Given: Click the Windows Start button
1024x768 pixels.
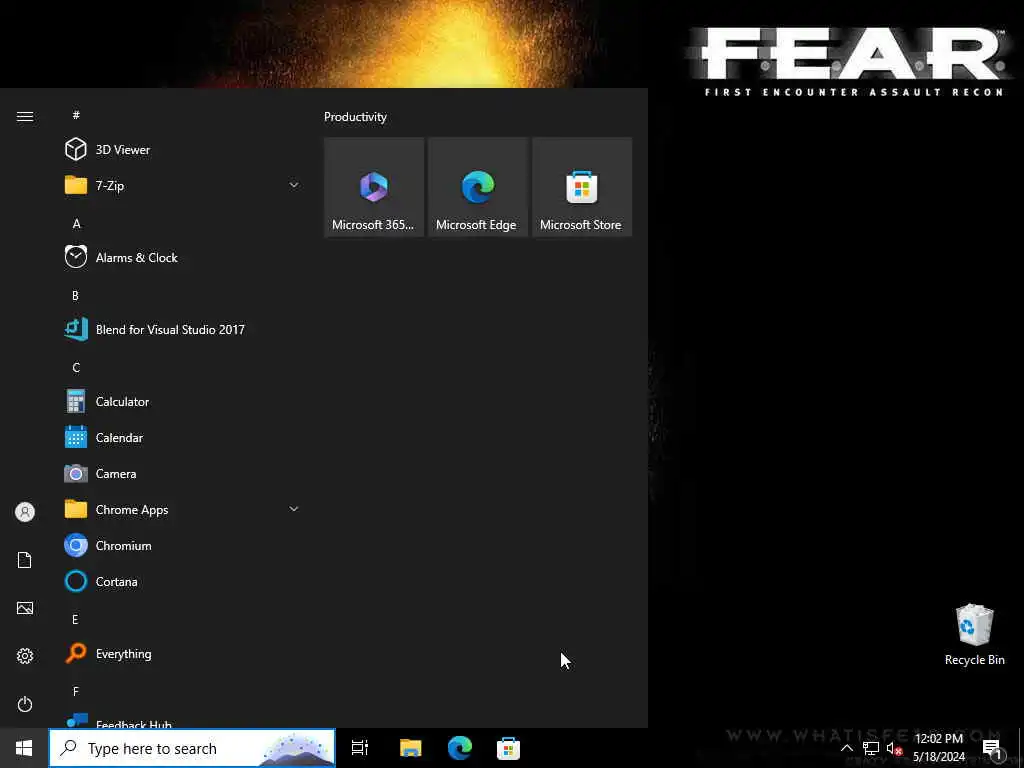Looking at the screenshot, I should (24, 748).
